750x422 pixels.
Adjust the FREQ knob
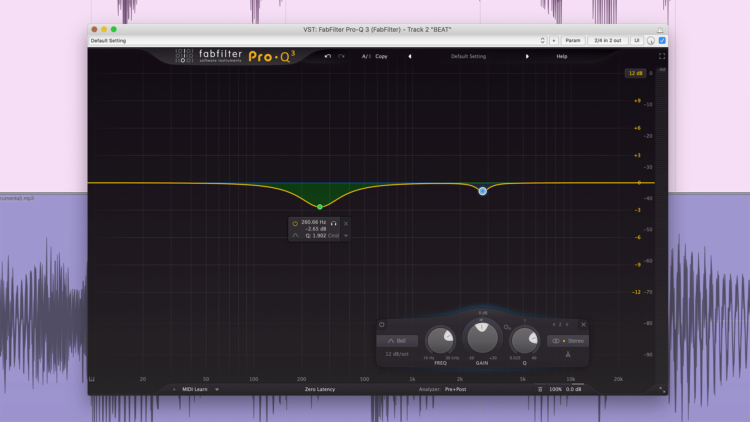441,341
